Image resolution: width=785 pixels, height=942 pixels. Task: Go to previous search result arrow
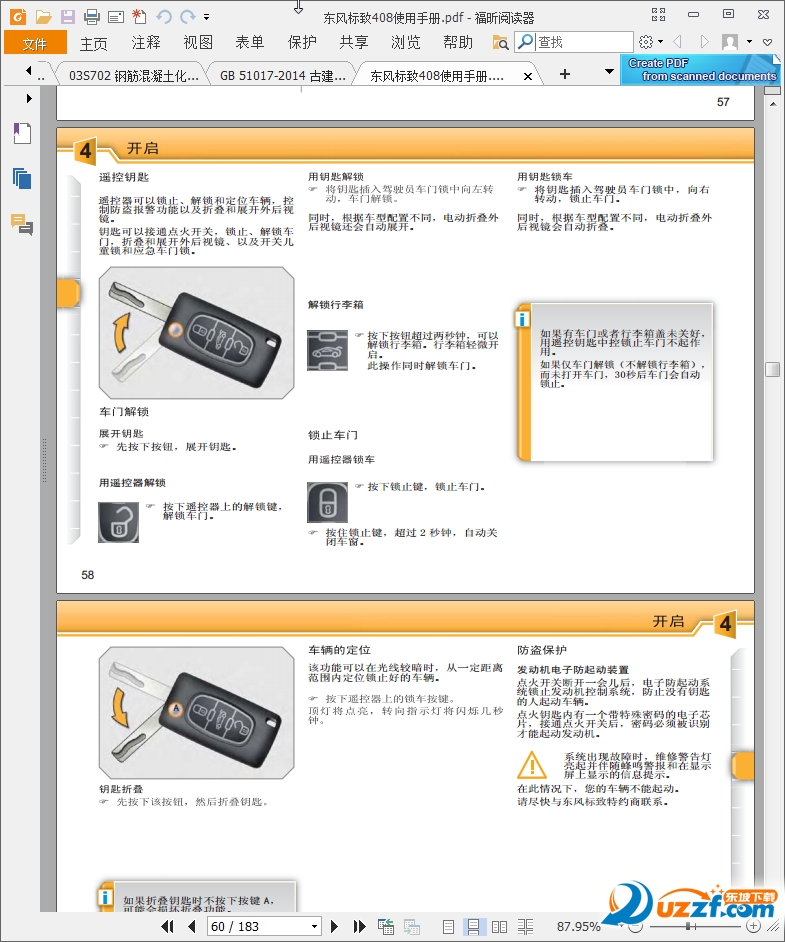tap(677, 42)
